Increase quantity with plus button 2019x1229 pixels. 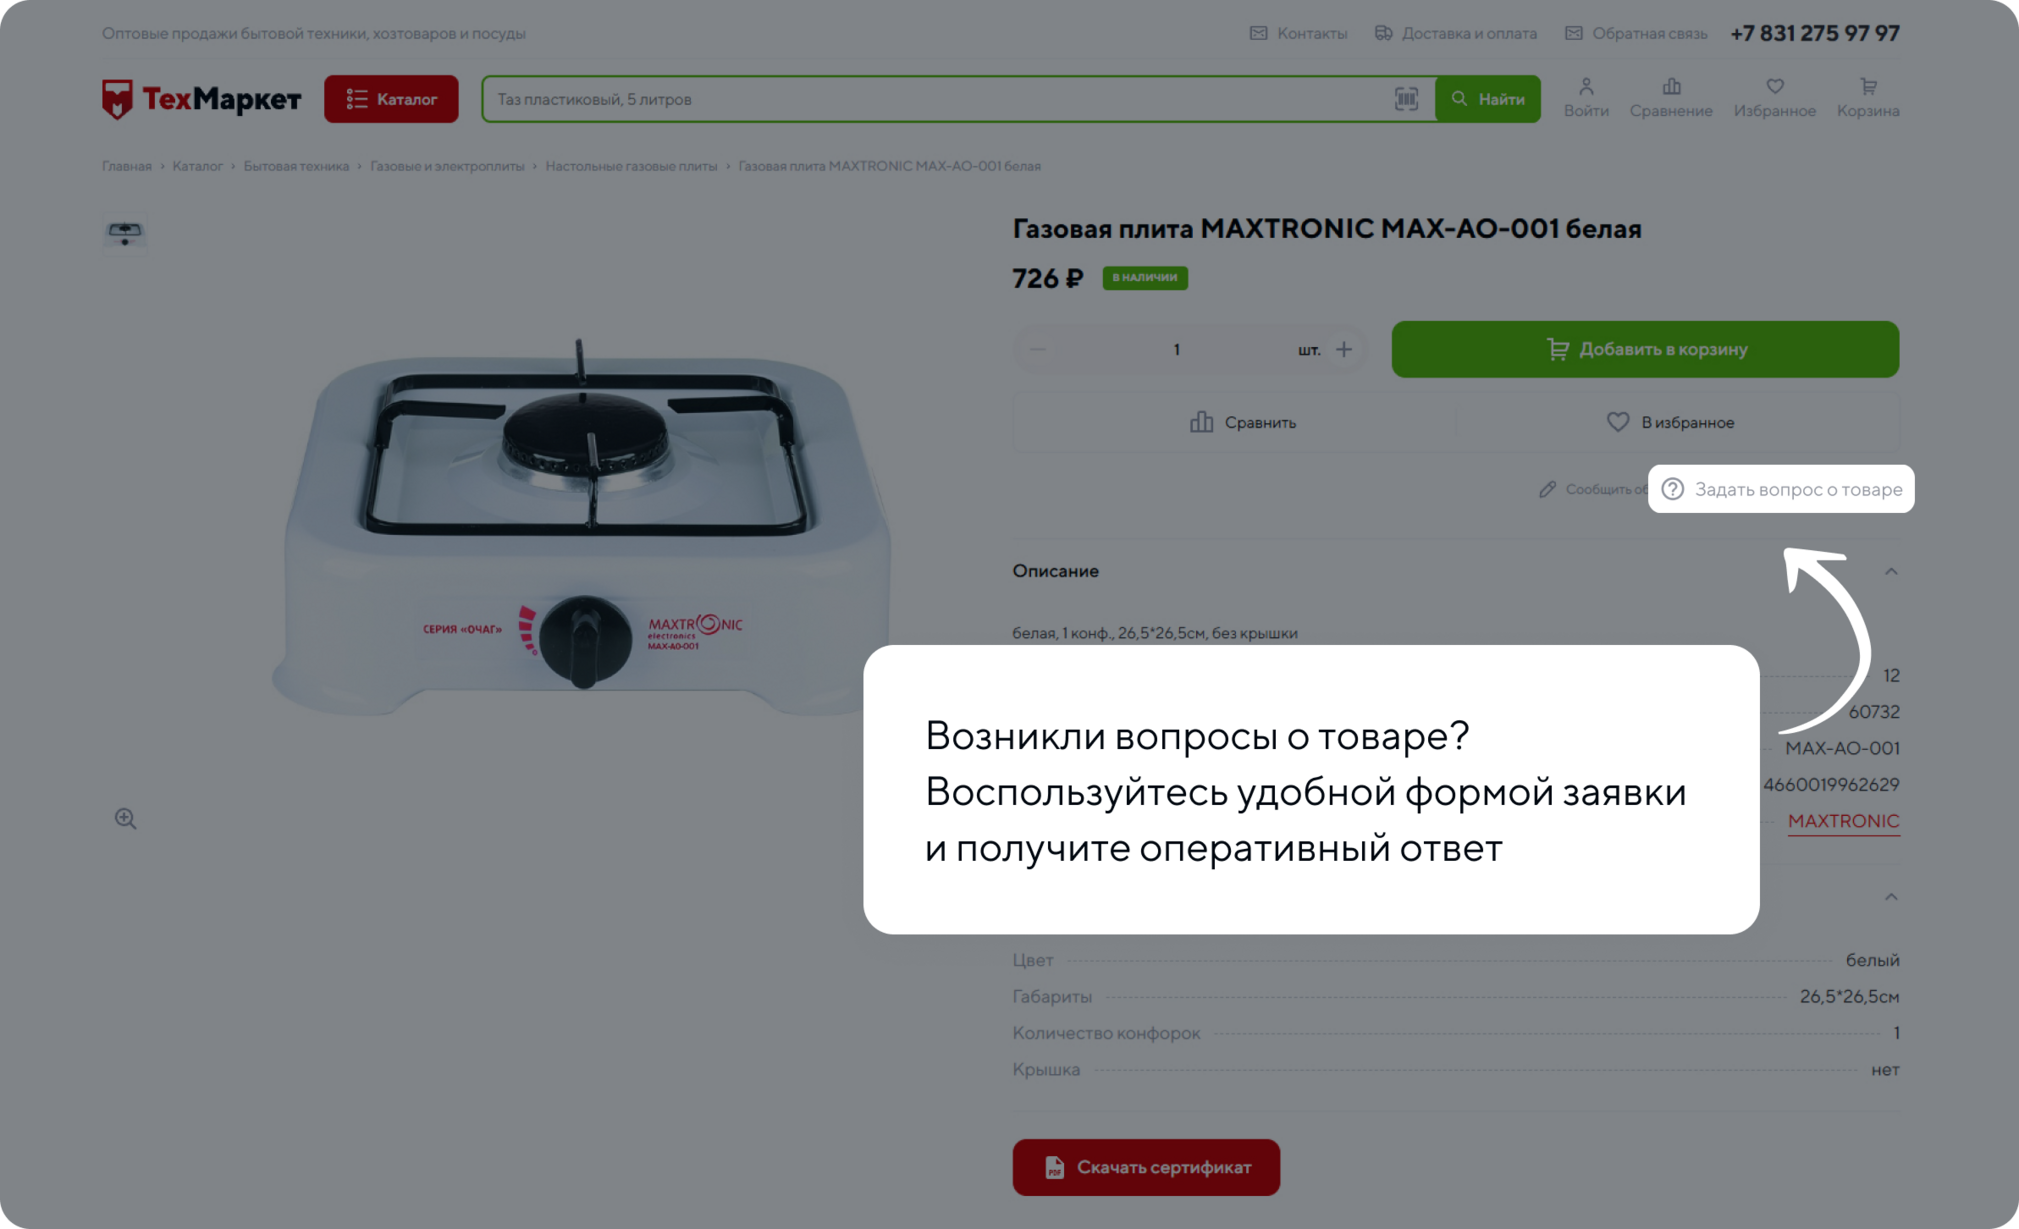1344,349
